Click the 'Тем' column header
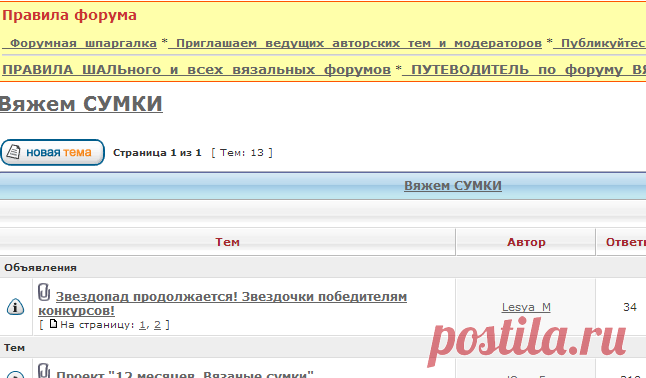 pos(227,242)
